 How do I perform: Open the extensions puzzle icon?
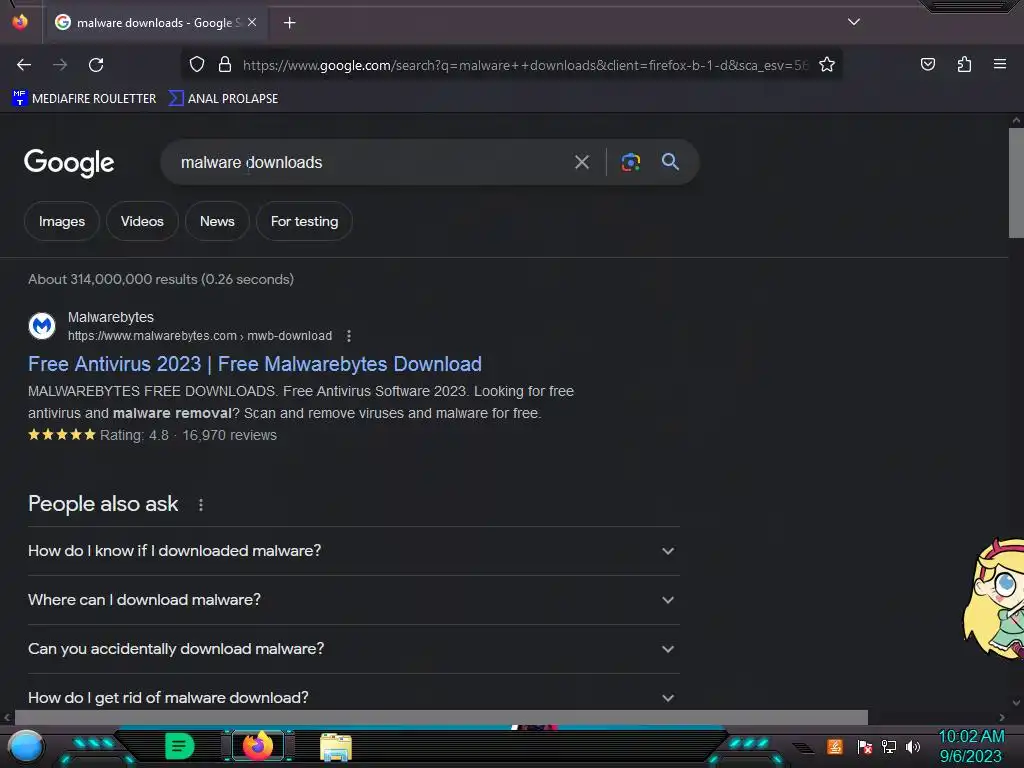tap(964, 64)
